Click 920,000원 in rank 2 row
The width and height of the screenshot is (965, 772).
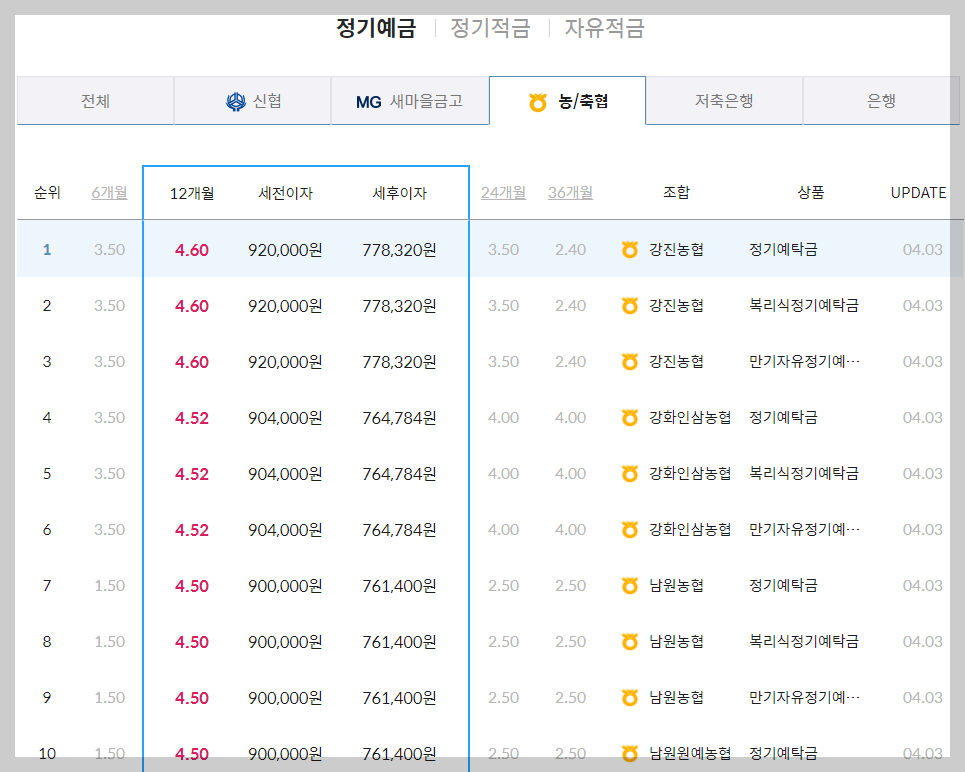coord(286,306)
